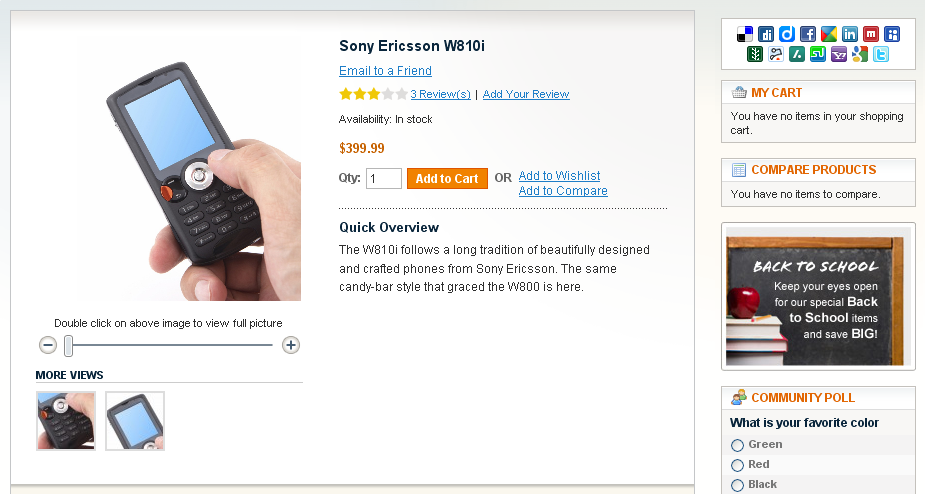Click the StumbleUpon share icon

pos(818,54)
